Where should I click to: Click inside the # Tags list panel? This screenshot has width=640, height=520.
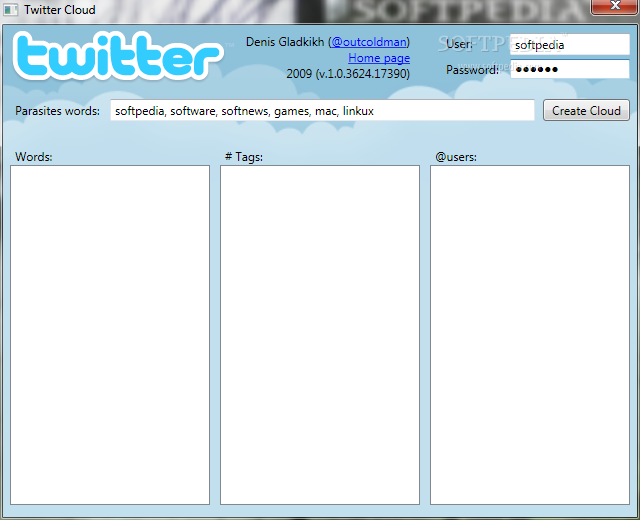pyautogui.click(x=320, y=335)
